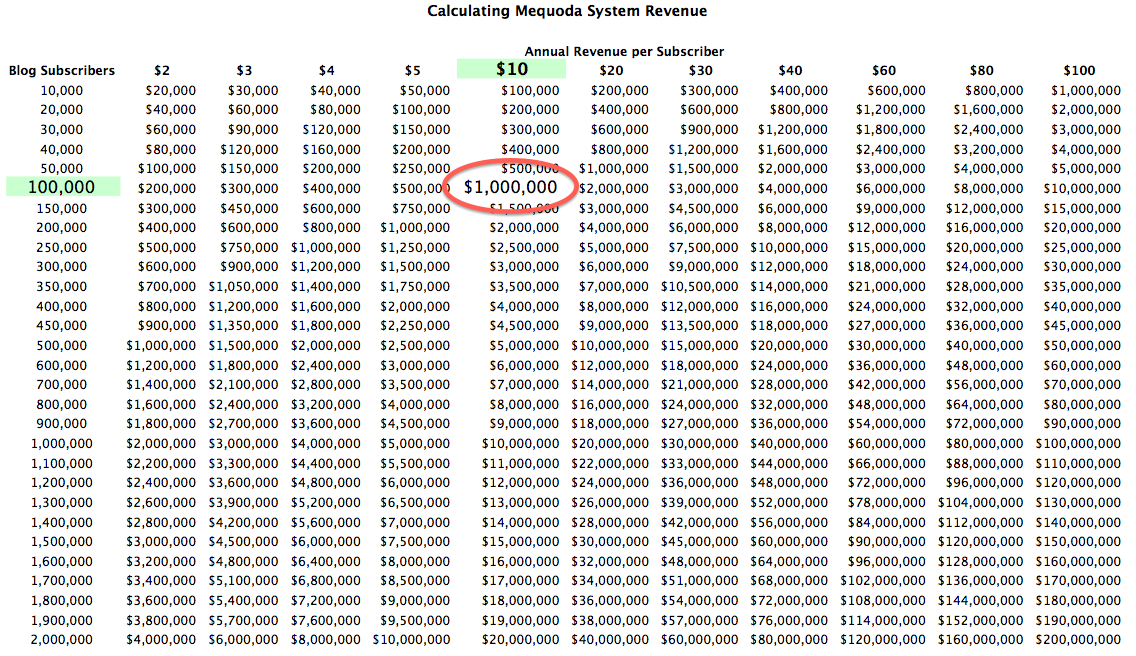Click $7,000,000 in the 700,000 row, $10 column
The height and width of the screenshot is (656, 1136).
point(524,385)
